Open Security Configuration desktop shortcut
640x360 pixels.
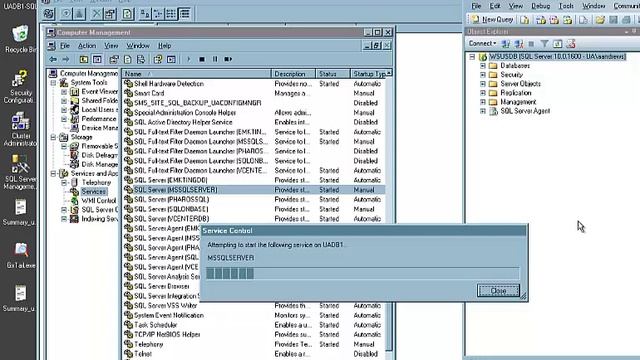20,87
